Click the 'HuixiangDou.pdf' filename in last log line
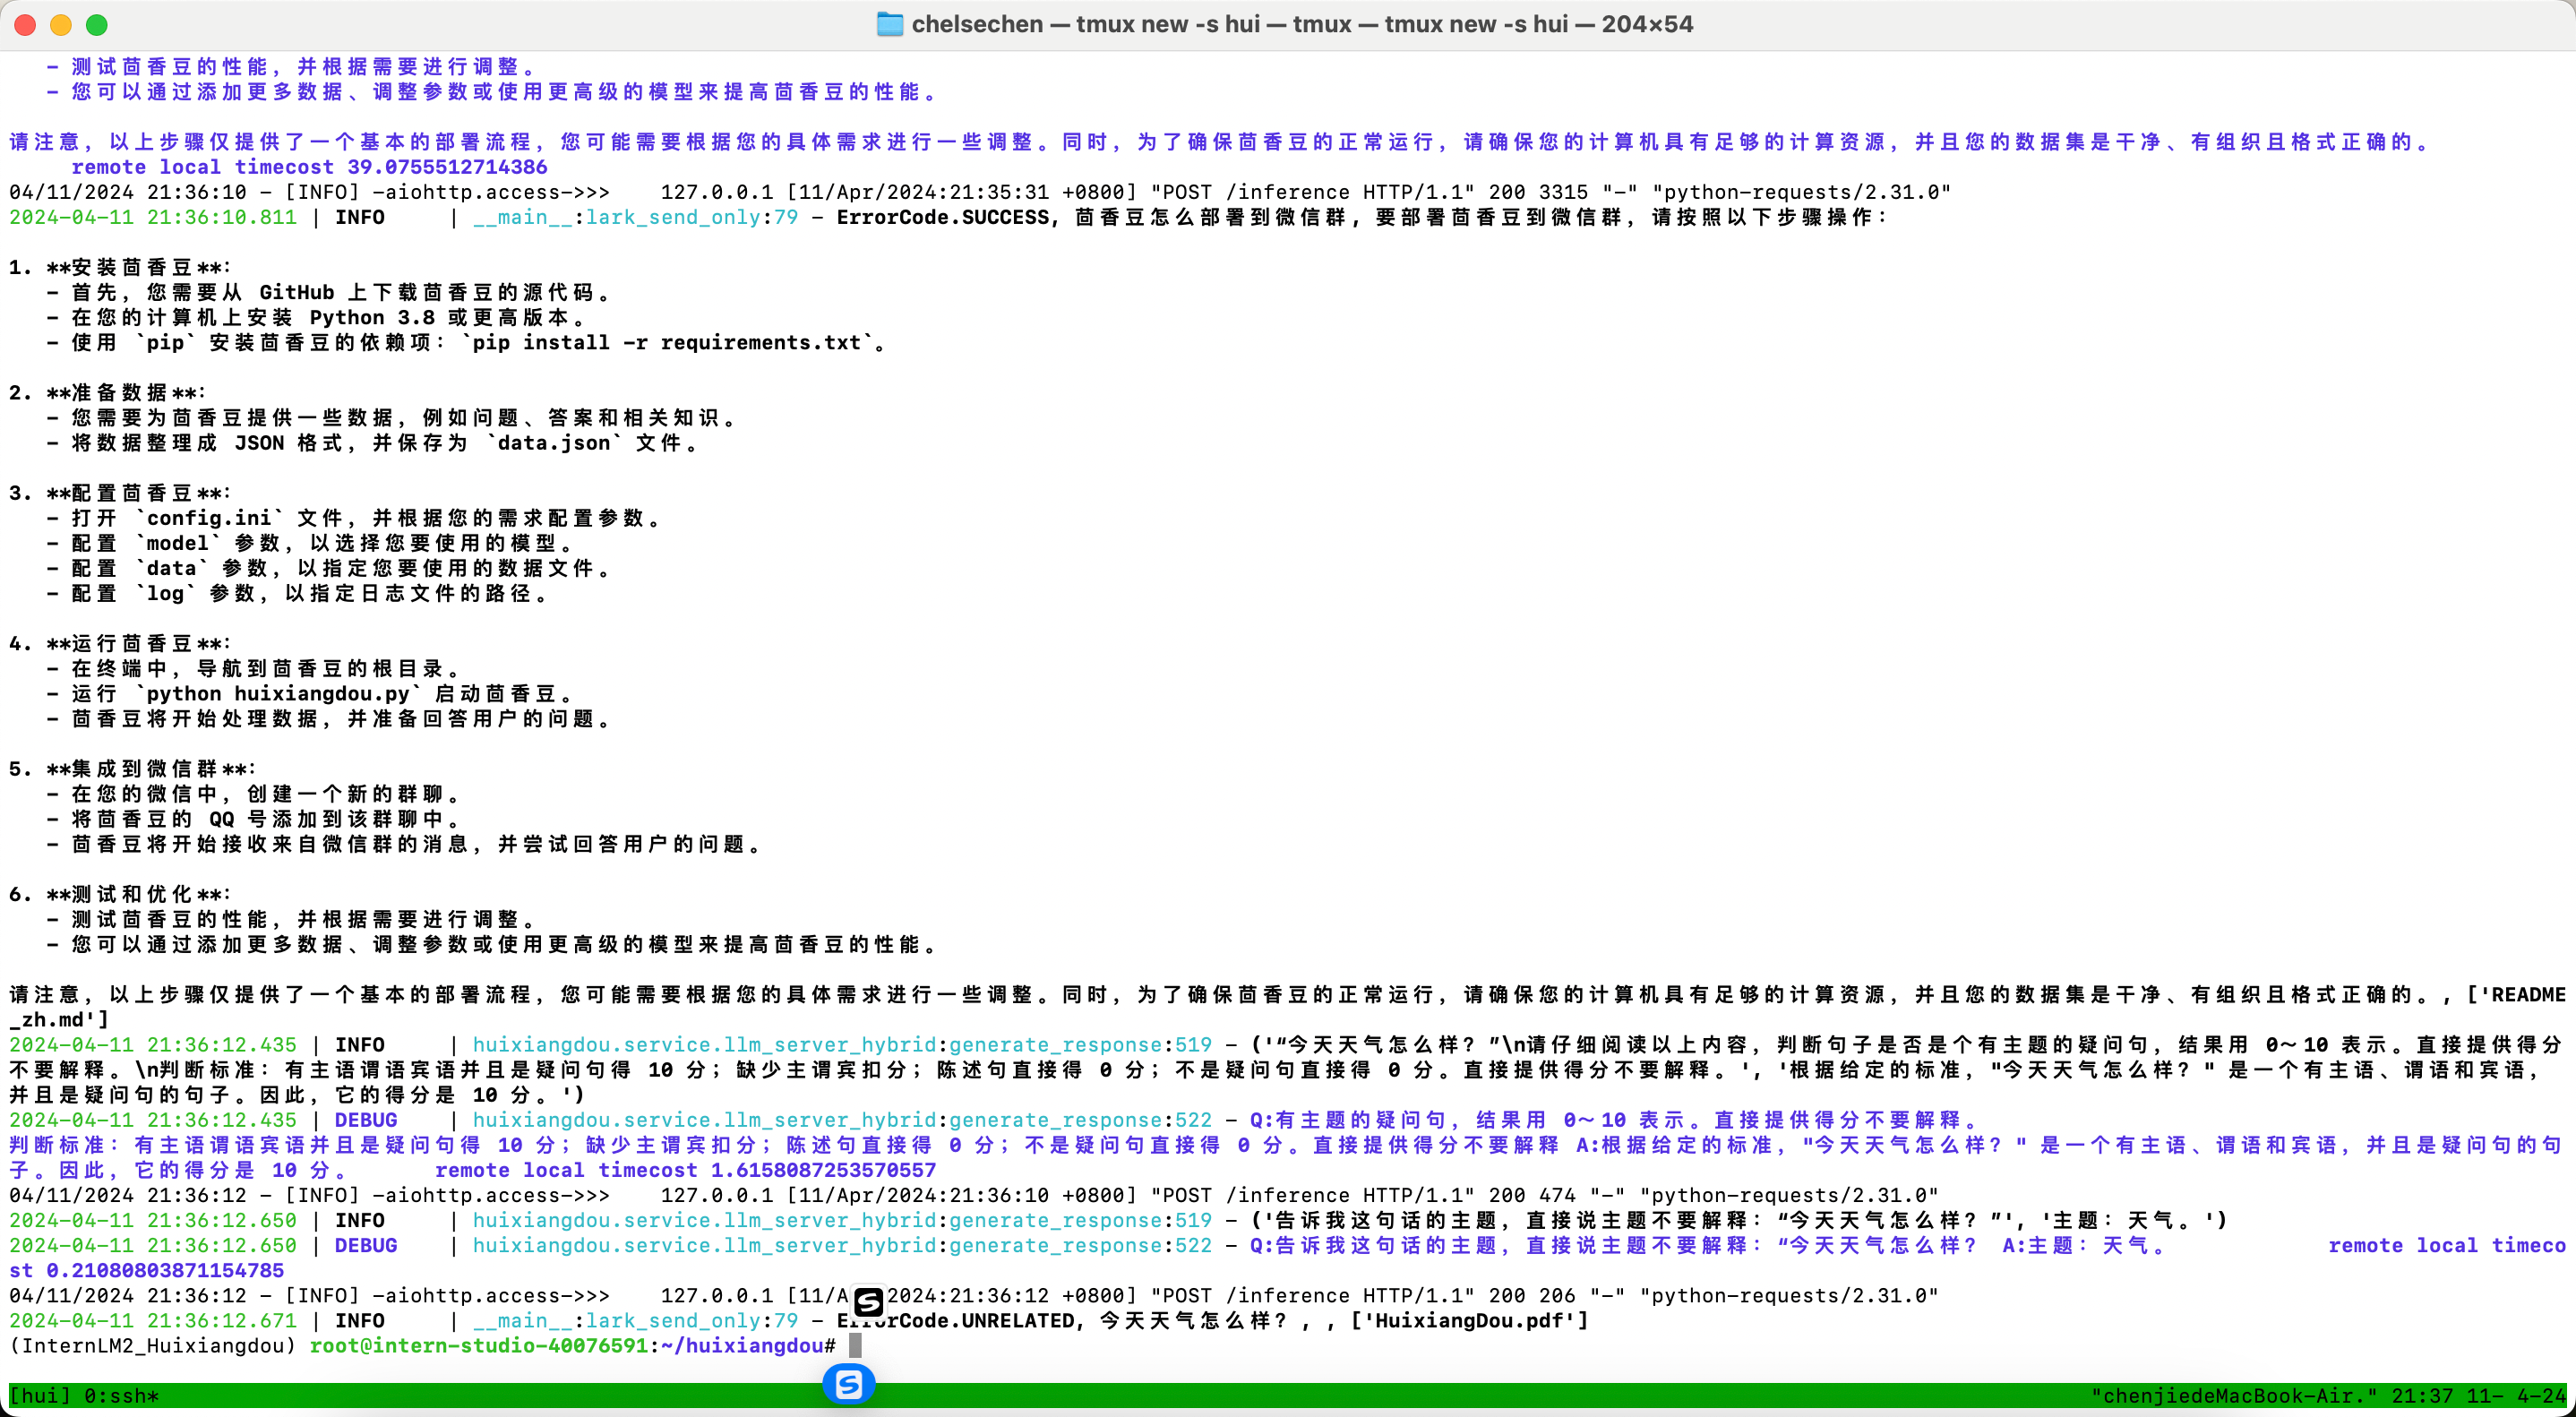 point(1470,1321)
